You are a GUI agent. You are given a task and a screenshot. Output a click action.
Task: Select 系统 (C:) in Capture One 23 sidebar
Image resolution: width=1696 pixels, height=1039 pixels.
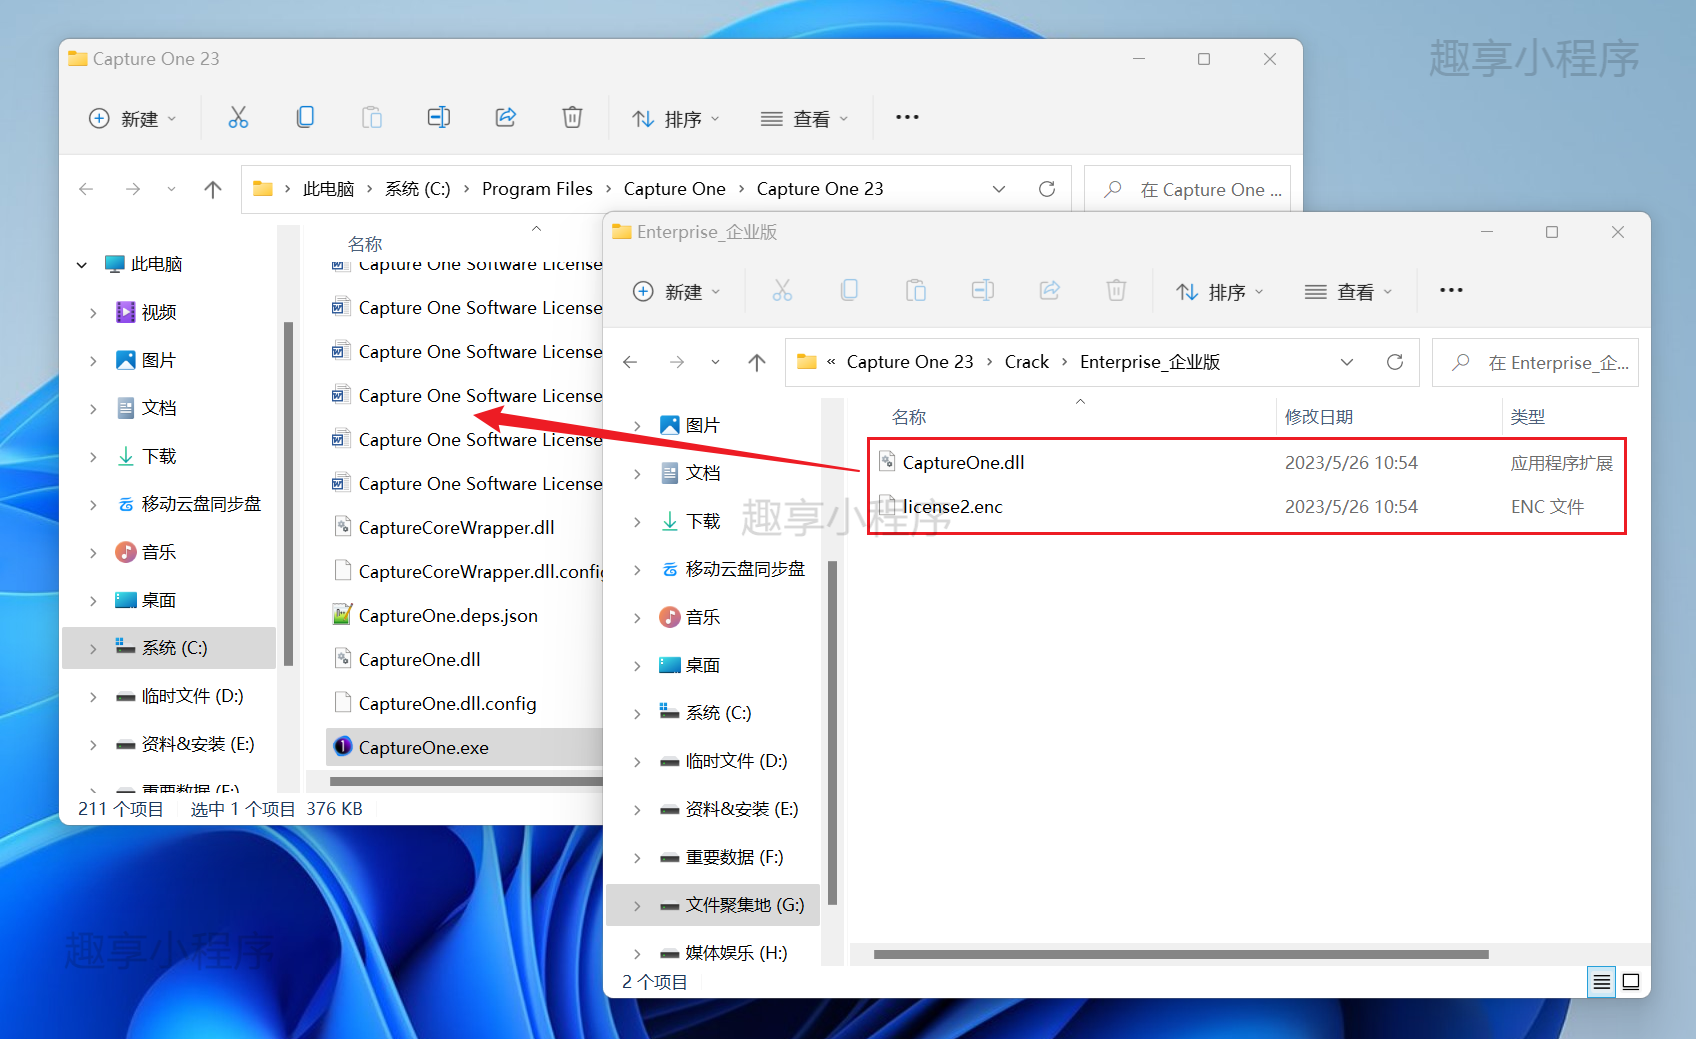coord(169,648)
